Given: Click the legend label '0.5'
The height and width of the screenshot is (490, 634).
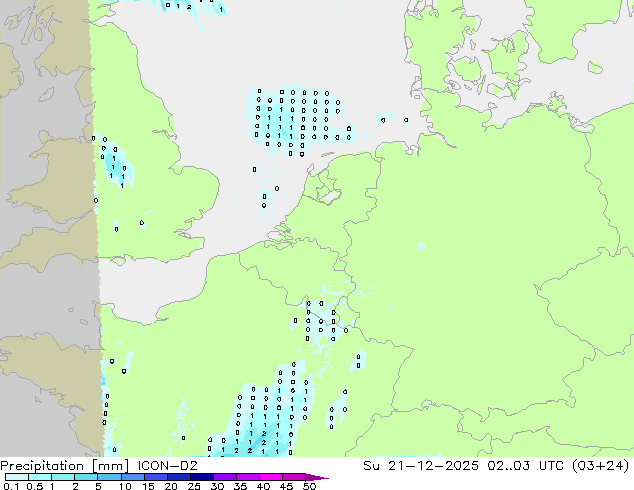Looking at the screenshot, I should [x=35, y=486].
